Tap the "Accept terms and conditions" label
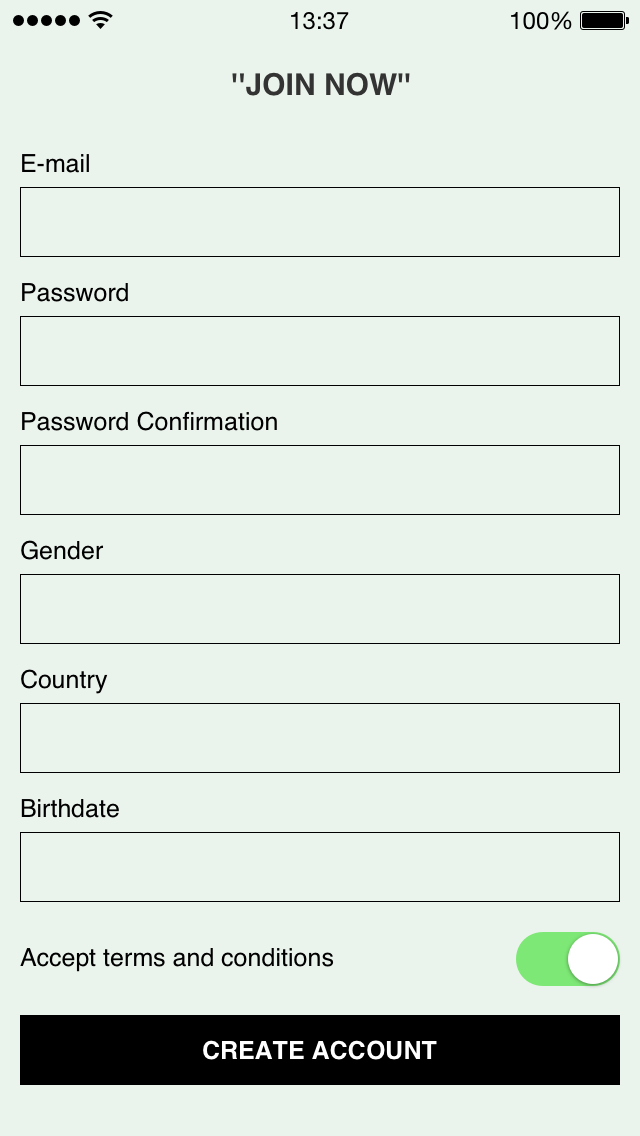Image resolution: width=640 pixels, height=1136 pixels. [177, 958]
